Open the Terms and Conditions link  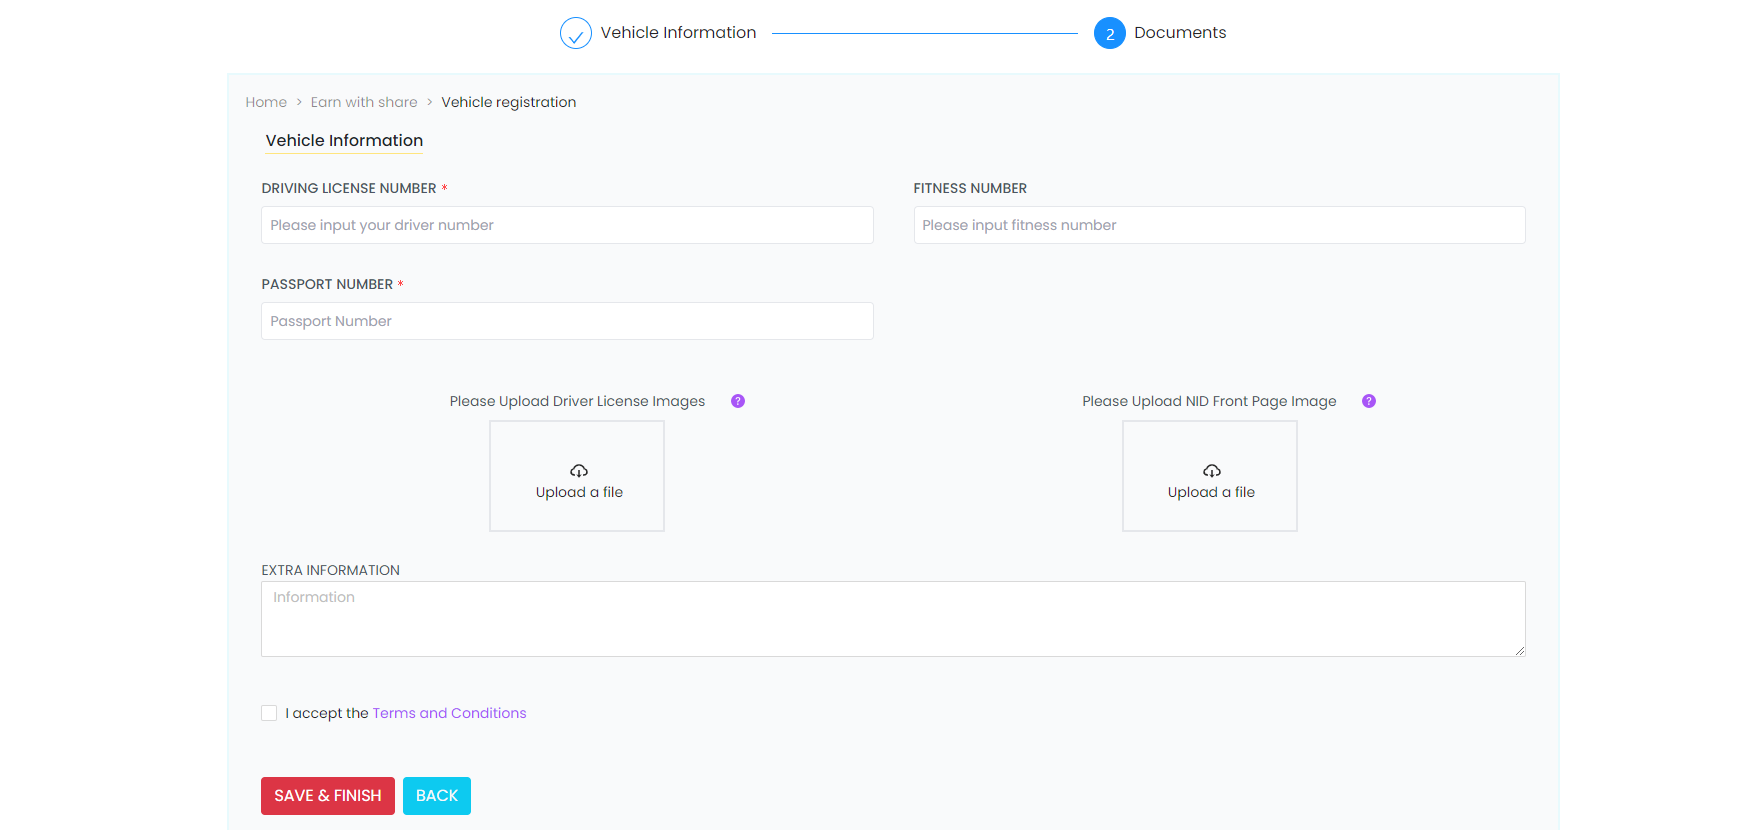click(x=449, y=713)
